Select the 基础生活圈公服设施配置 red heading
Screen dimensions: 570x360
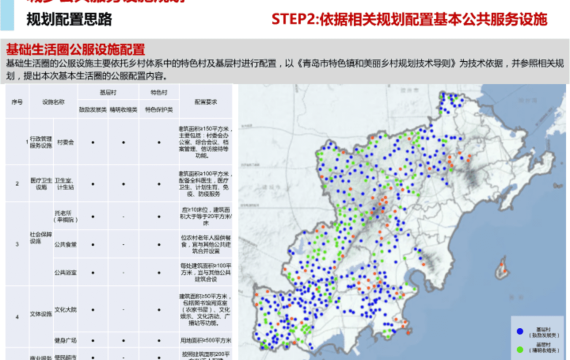point(76,49)
